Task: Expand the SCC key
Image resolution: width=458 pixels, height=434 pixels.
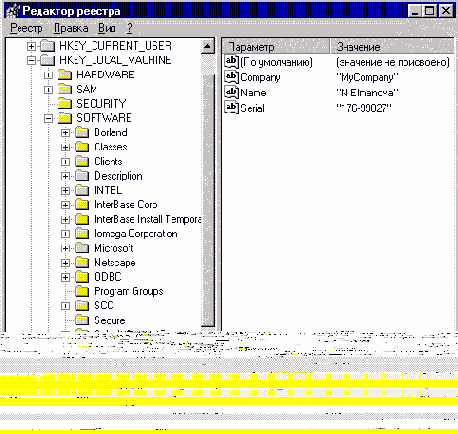Action: pos(66,306)
